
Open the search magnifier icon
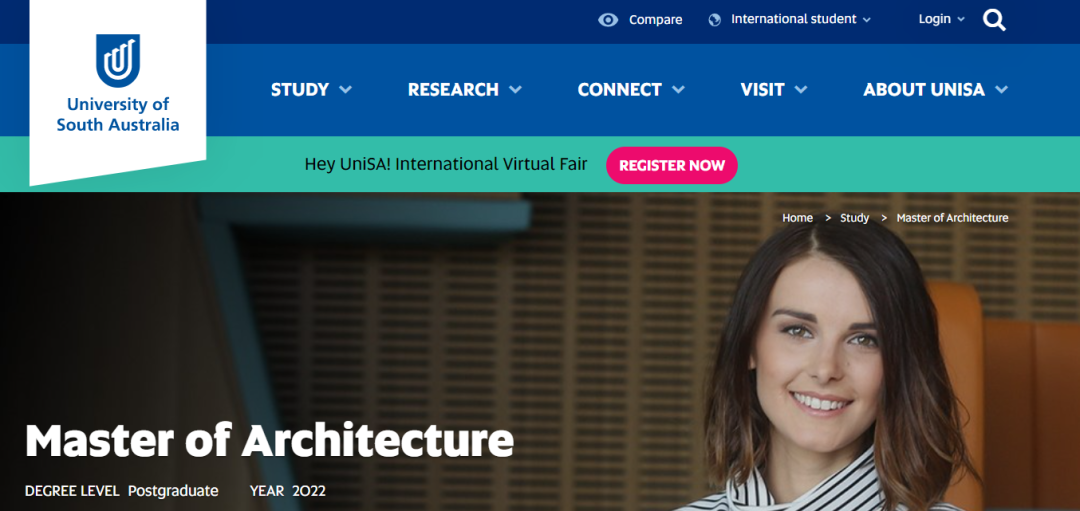tap(994, 20)
